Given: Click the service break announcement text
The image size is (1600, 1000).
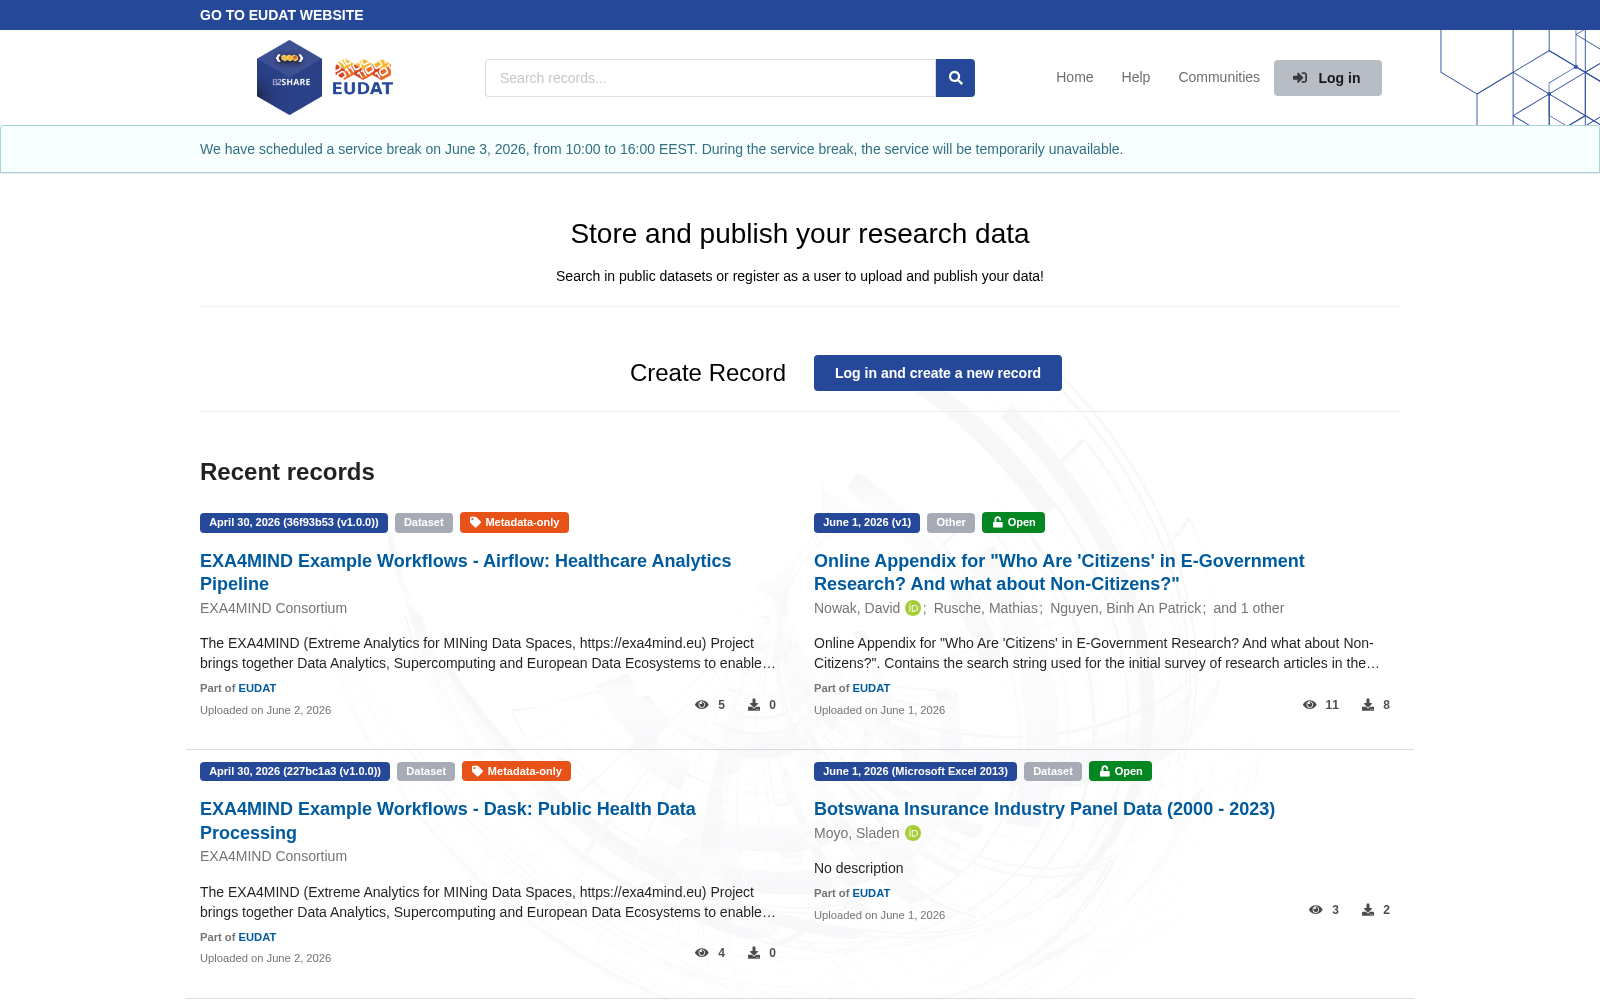Looking at the screenshot, I should [661, 149].
